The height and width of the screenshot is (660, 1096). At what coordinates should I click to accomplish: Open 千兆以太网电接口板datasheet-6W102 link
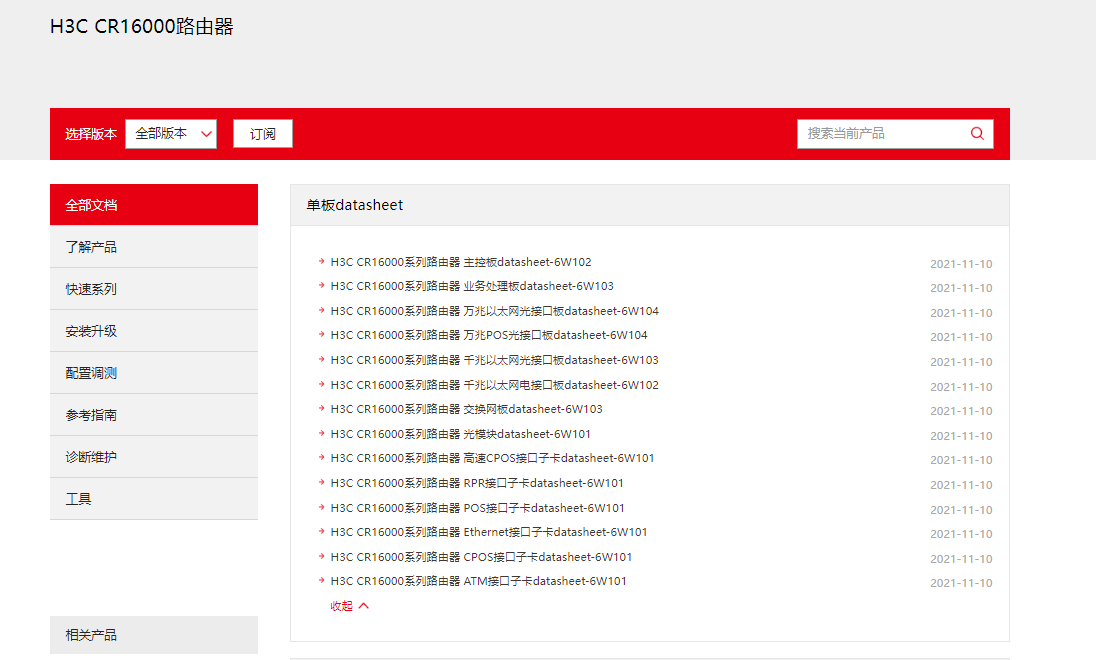click(x=494, y=385)
